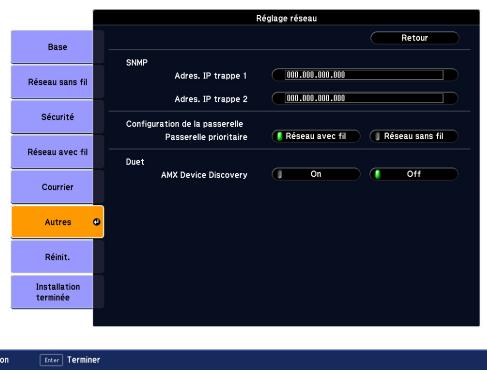The height and width of the screenshot is (374, 487).
Task: Open the Courrier tab
Action: [52, 187]
